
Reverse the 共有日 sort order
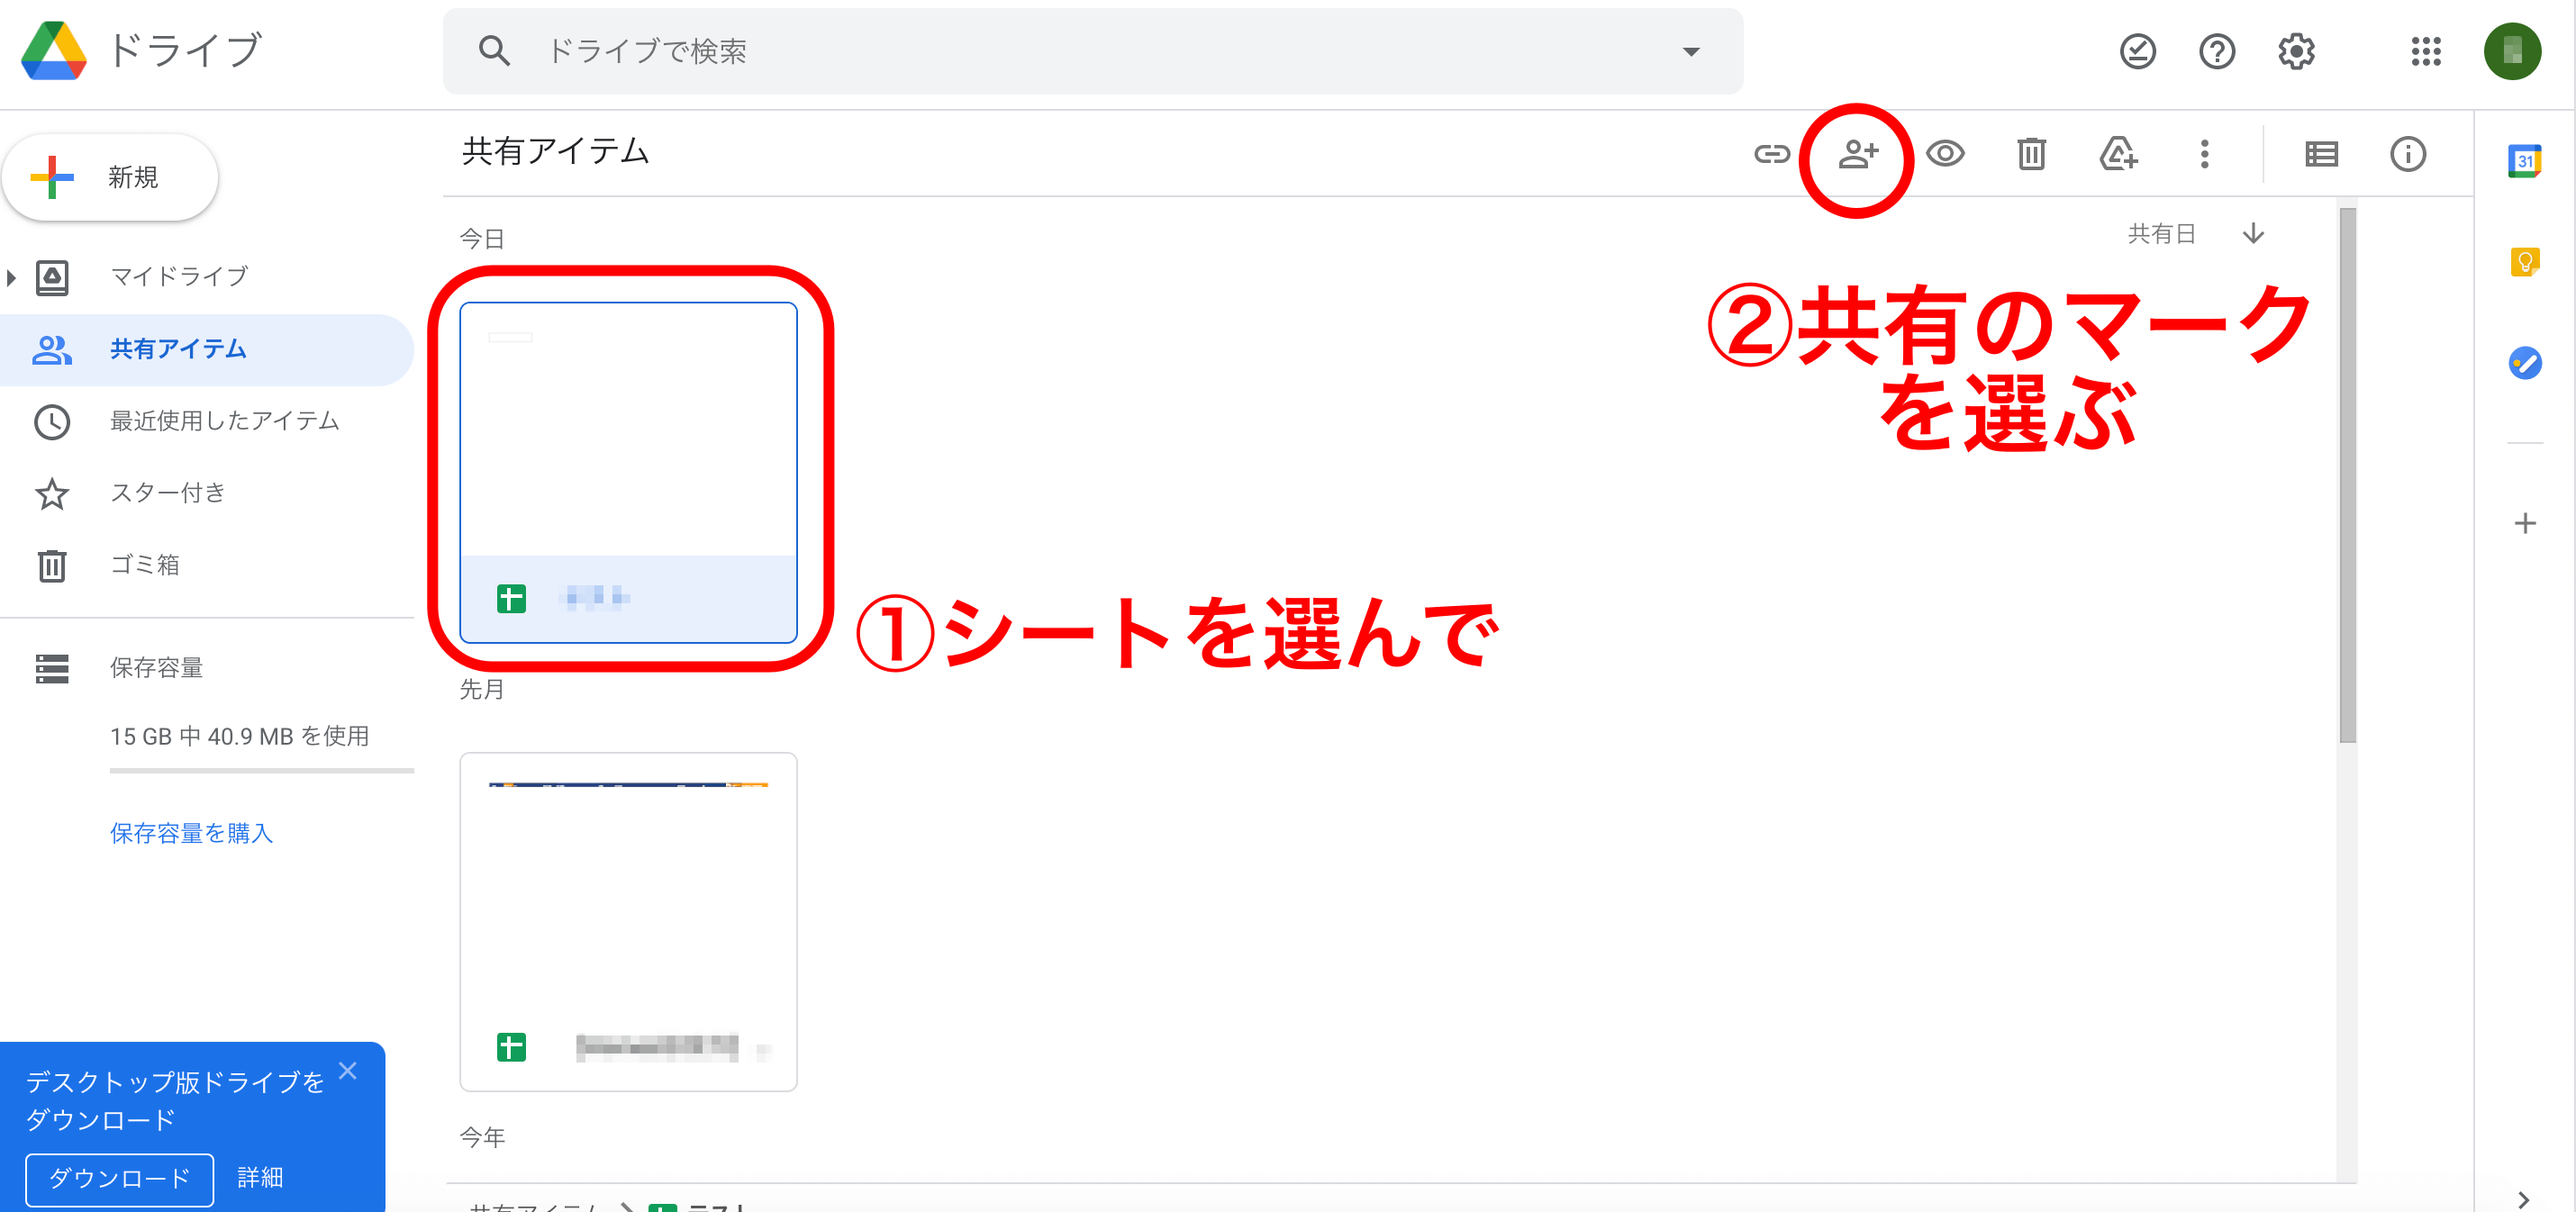(x=2253, y=233)
